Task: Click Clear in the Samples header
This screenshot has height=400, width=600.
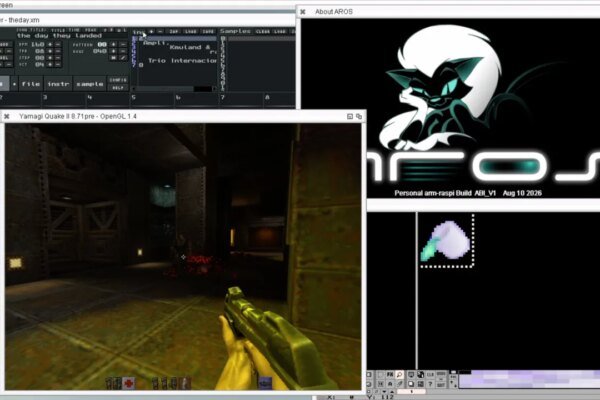Action: [x=262, y=31]
